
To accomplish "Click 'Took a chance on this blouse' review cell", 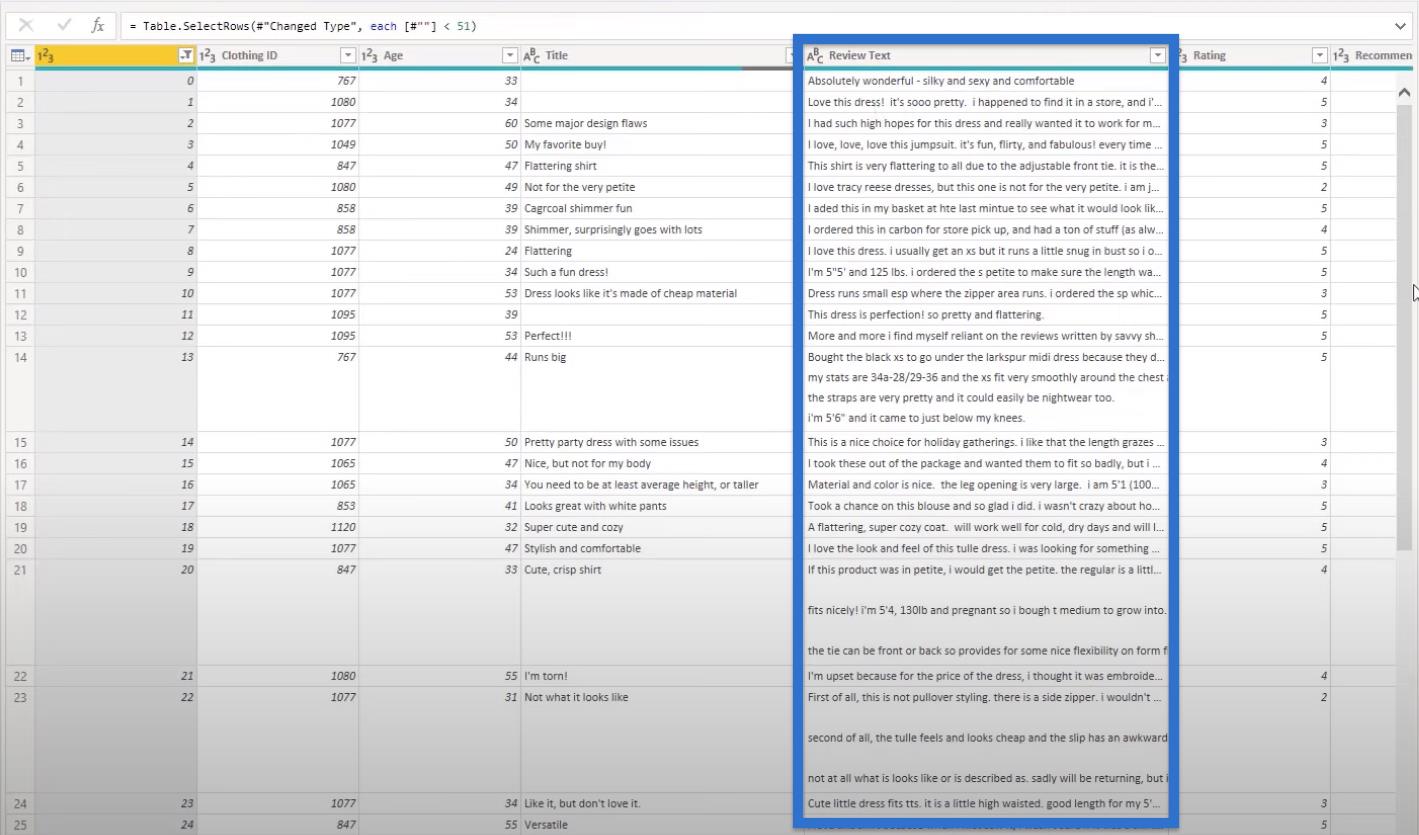I will 984,506.
